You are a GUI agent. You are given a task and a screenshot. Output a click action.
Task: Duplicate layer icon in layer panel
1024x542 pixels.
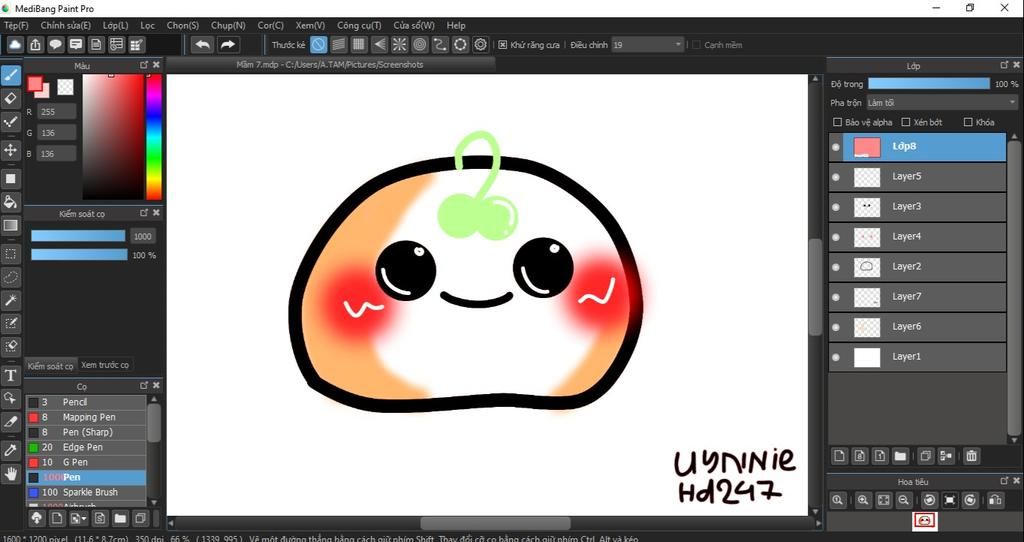[x=925, y=456]
